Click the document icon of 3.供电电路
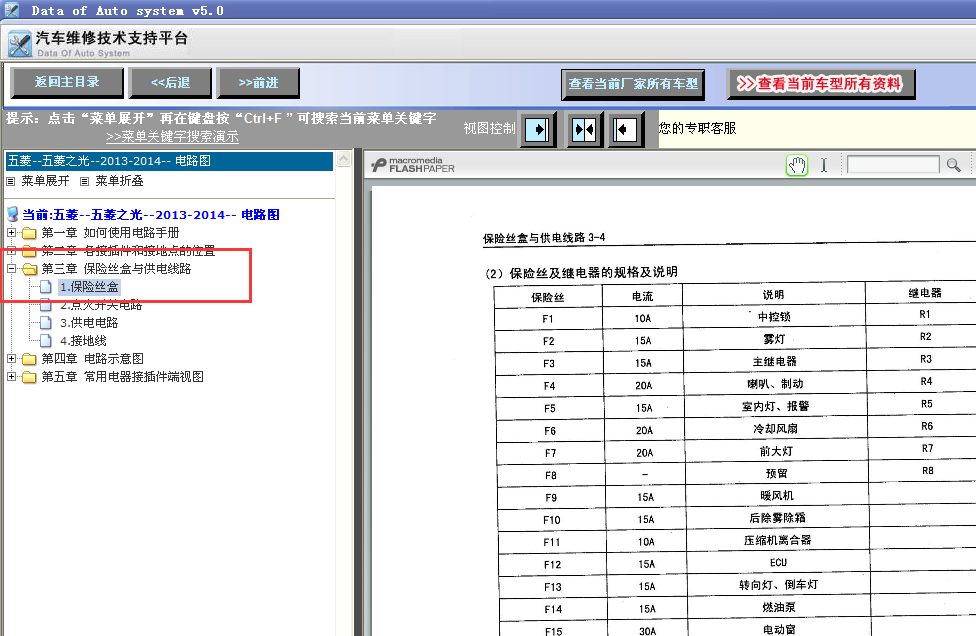This screenshot has width=976, height=636. [x=46, y=323]
